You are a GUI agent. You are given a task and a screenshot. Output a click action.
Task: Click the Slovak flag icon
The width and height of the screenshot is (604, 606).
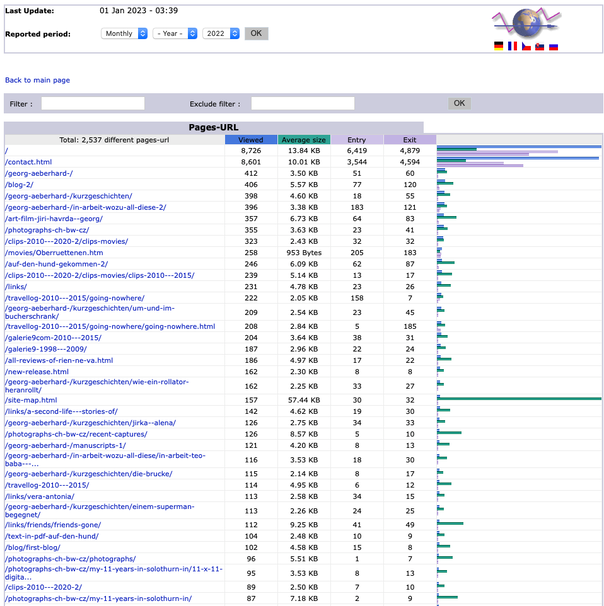[540, 47]
